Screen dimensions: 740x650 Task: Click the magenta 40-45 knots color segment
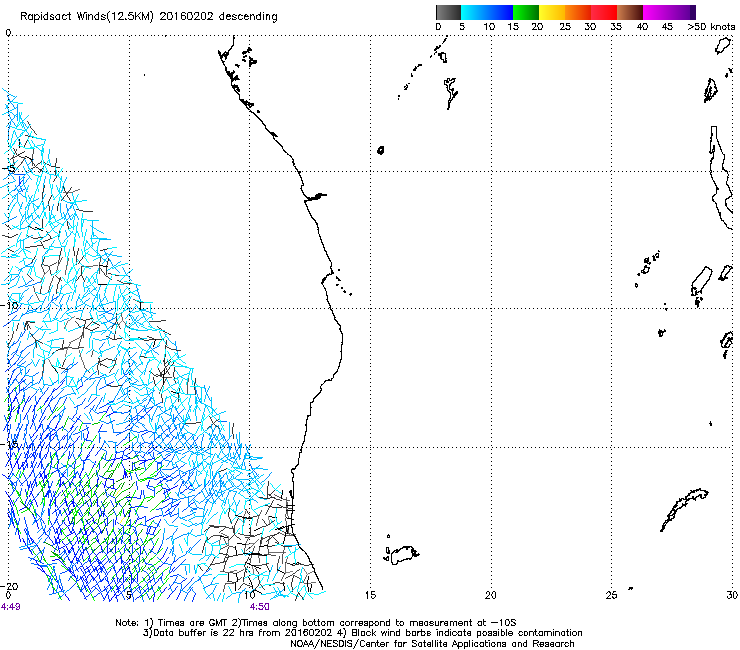656,12
